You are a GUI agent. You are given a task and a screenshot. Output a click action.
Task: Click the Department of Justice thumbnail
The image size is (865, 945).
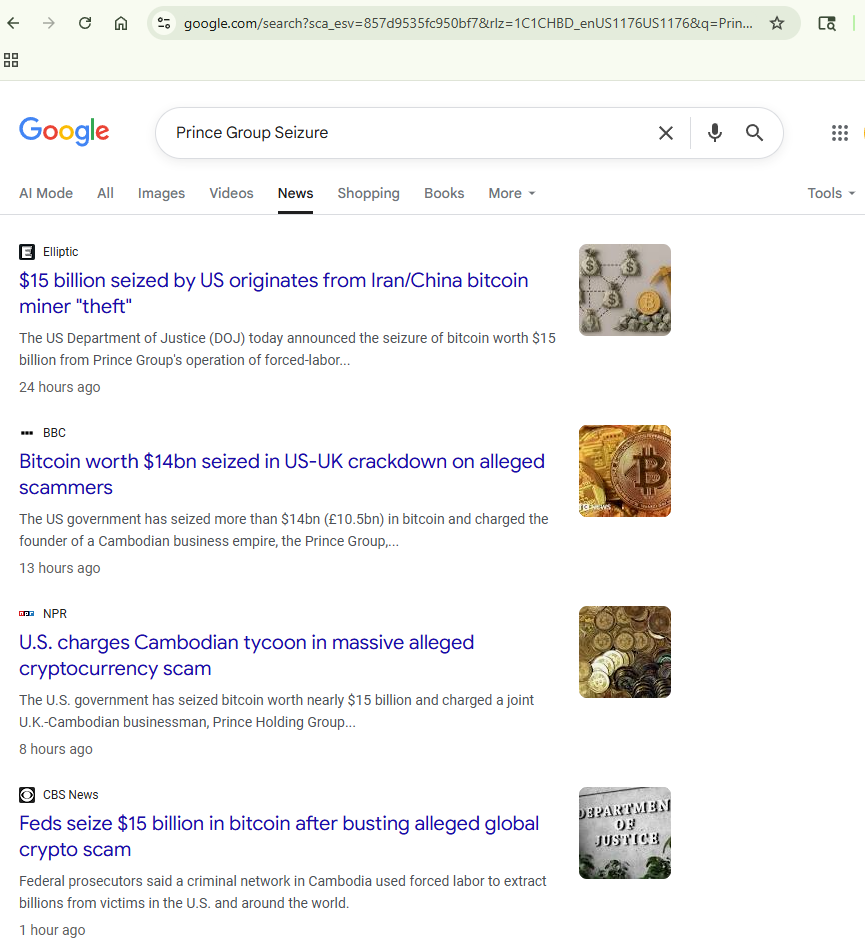(624, 833)
